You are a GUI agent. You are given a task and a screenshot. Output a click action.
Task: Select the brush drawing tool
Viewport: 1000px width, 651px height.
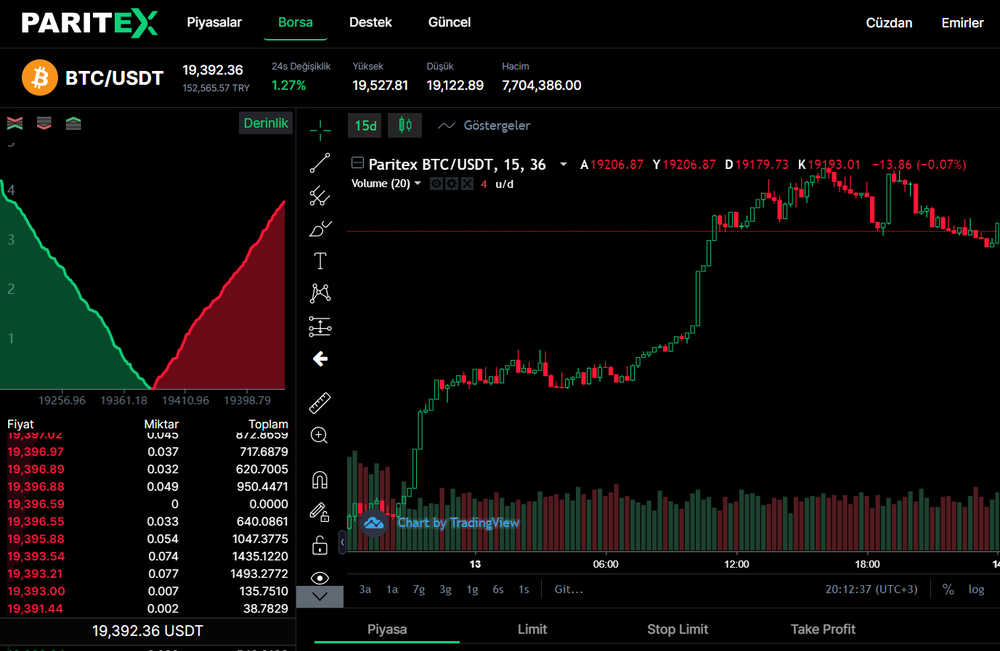320,229
